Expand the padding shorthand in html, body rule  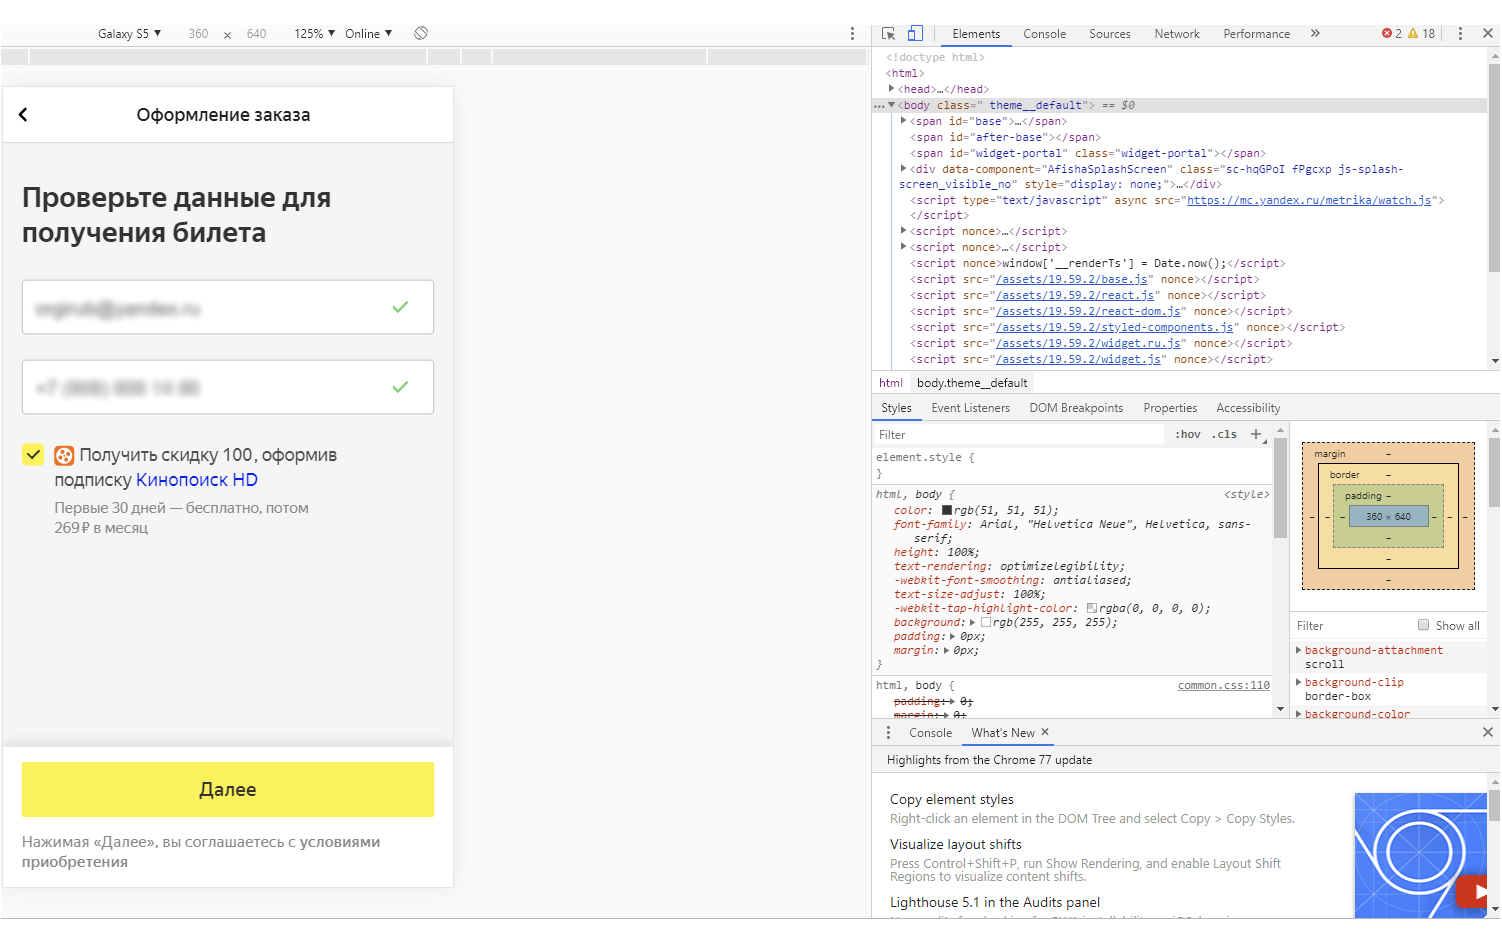coord(953,636)
